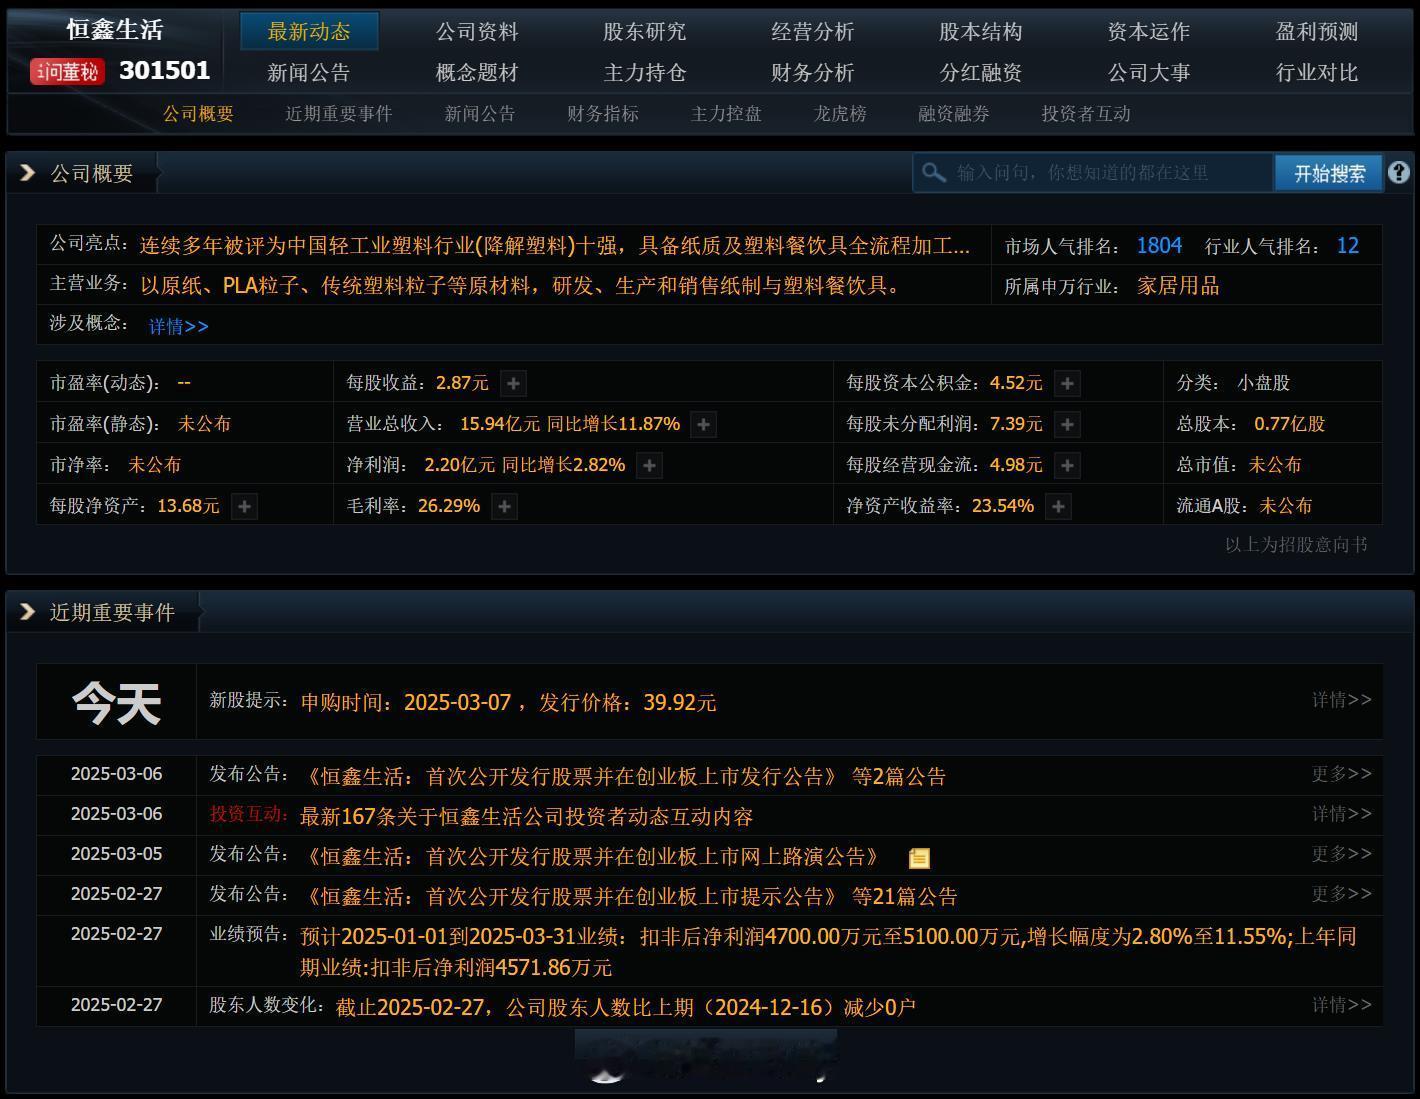Open 详情>> for 投资互动 row
This screenshot has width=1420, height=1099.
tap(1342, 814)
